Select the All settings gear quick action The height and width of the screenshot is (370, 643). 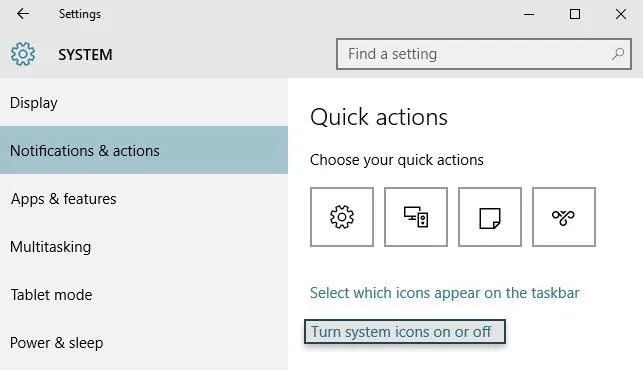point(342,217)
